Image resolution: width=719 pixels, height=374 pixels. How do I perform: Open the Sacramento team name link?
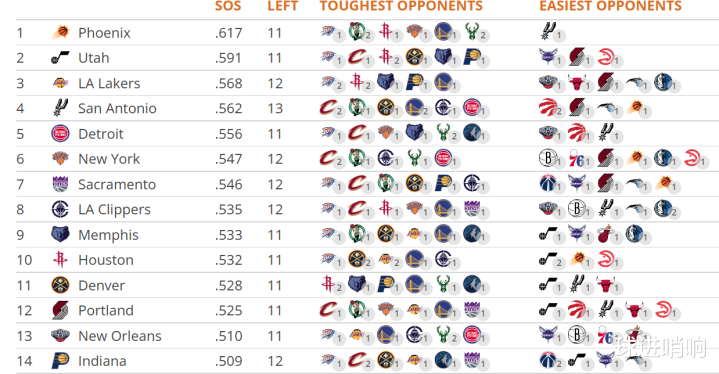(117, 184)
